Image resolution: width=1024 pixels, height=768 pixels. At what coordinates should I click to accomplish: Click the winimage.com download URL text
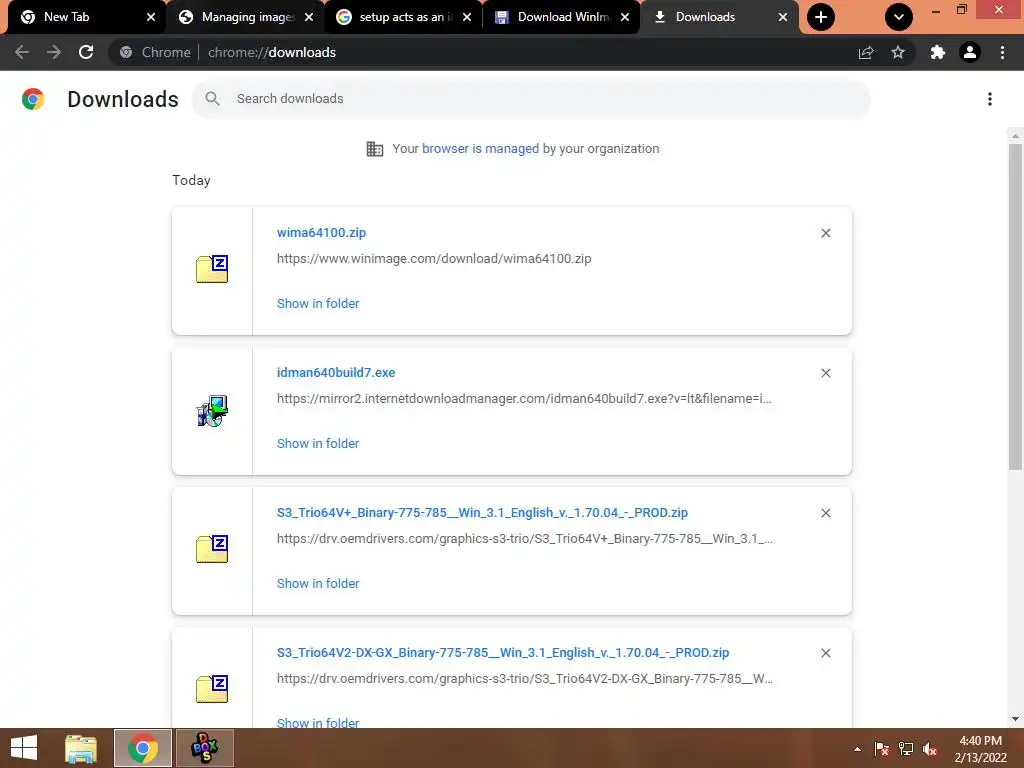[x=434, y=259]
